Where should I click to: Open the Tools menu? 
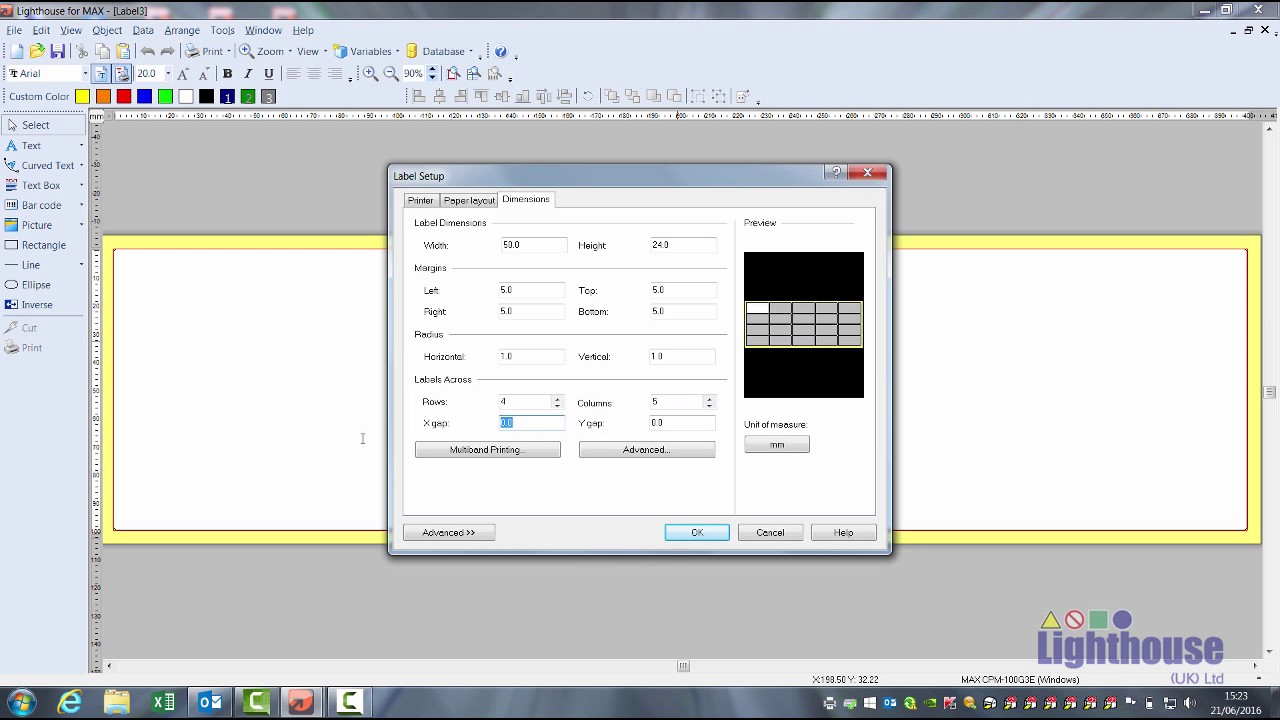222,30
